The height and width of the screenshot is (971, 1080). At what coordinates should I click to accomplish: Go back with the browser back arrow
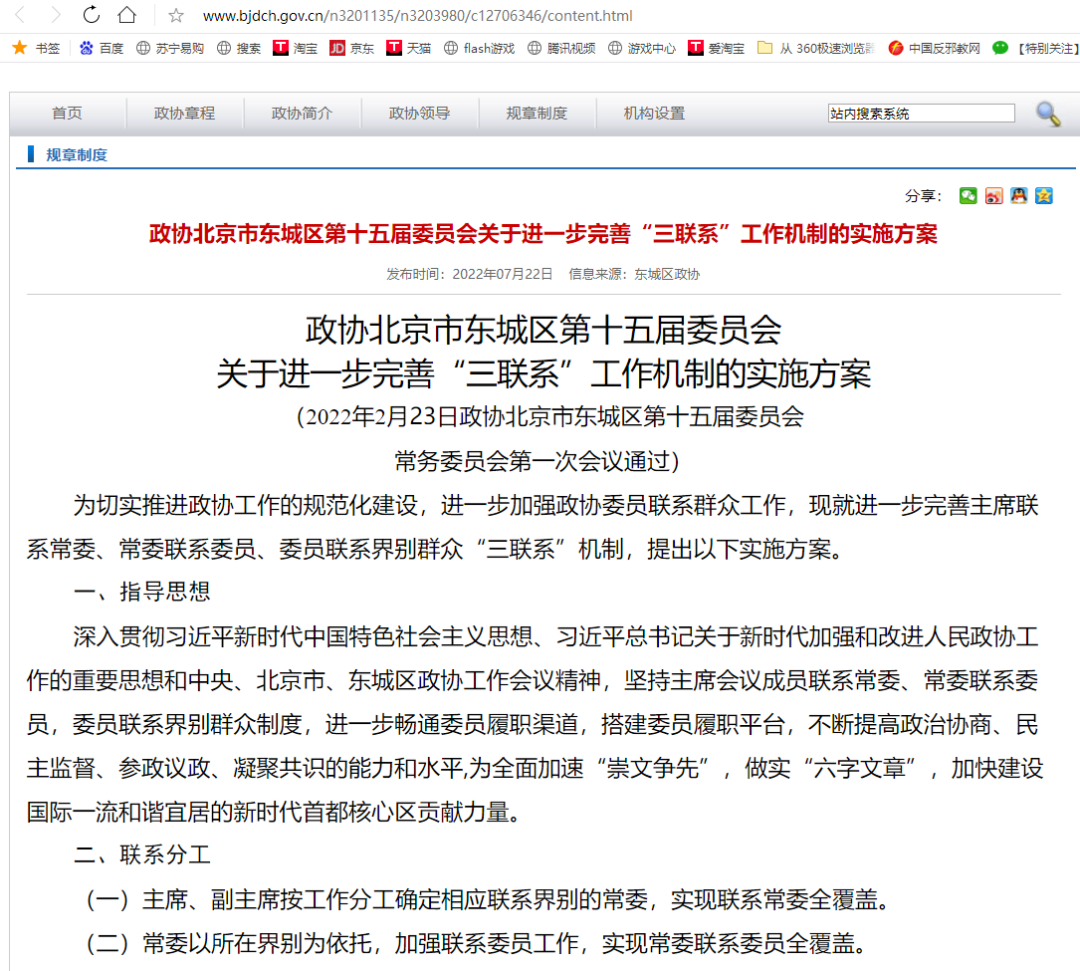(21, 15)
